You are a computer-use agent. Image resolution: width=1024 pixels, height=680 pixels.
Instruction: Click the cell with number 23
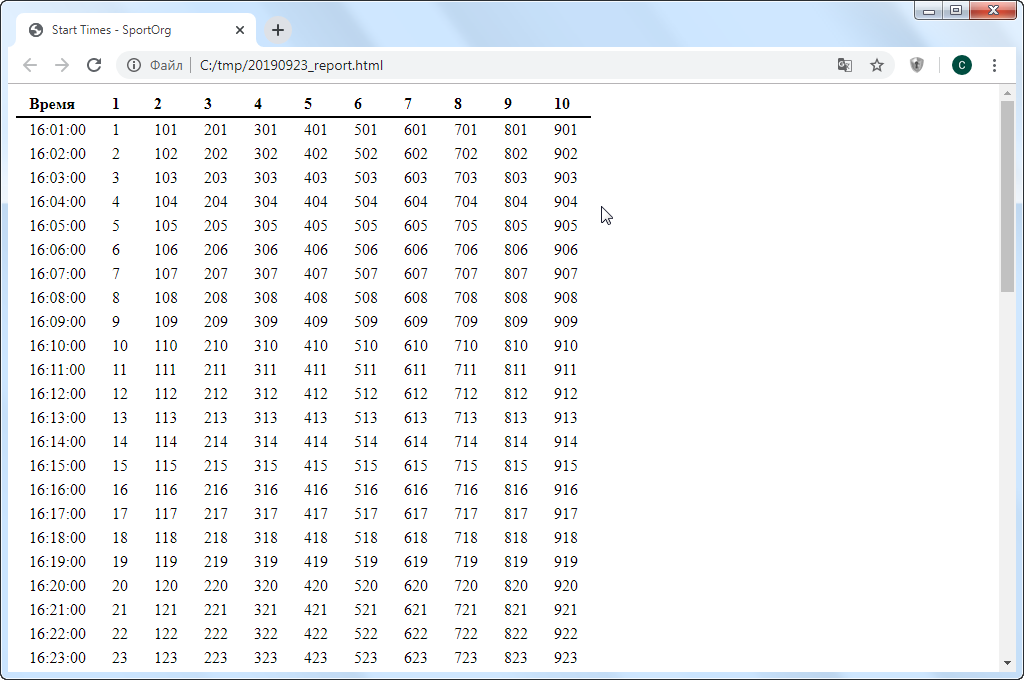120,658
